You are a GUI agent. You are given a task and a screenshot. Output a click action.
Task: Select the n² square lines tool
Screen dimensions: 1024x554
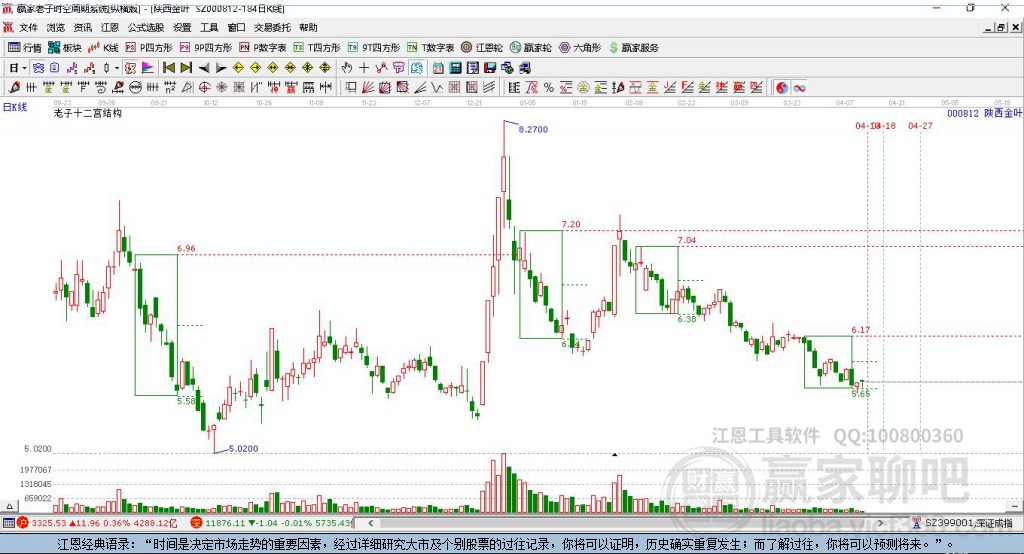170,88
